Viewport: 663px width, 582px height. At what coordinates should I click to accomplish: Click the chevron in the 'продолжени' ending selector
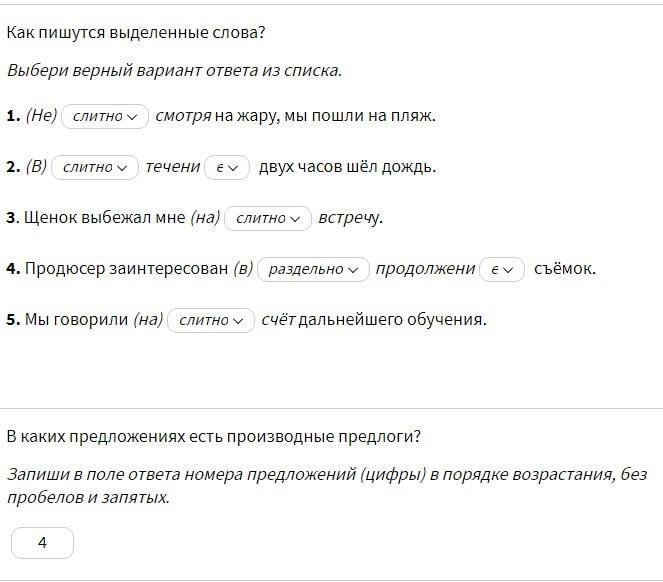(508, 270)
